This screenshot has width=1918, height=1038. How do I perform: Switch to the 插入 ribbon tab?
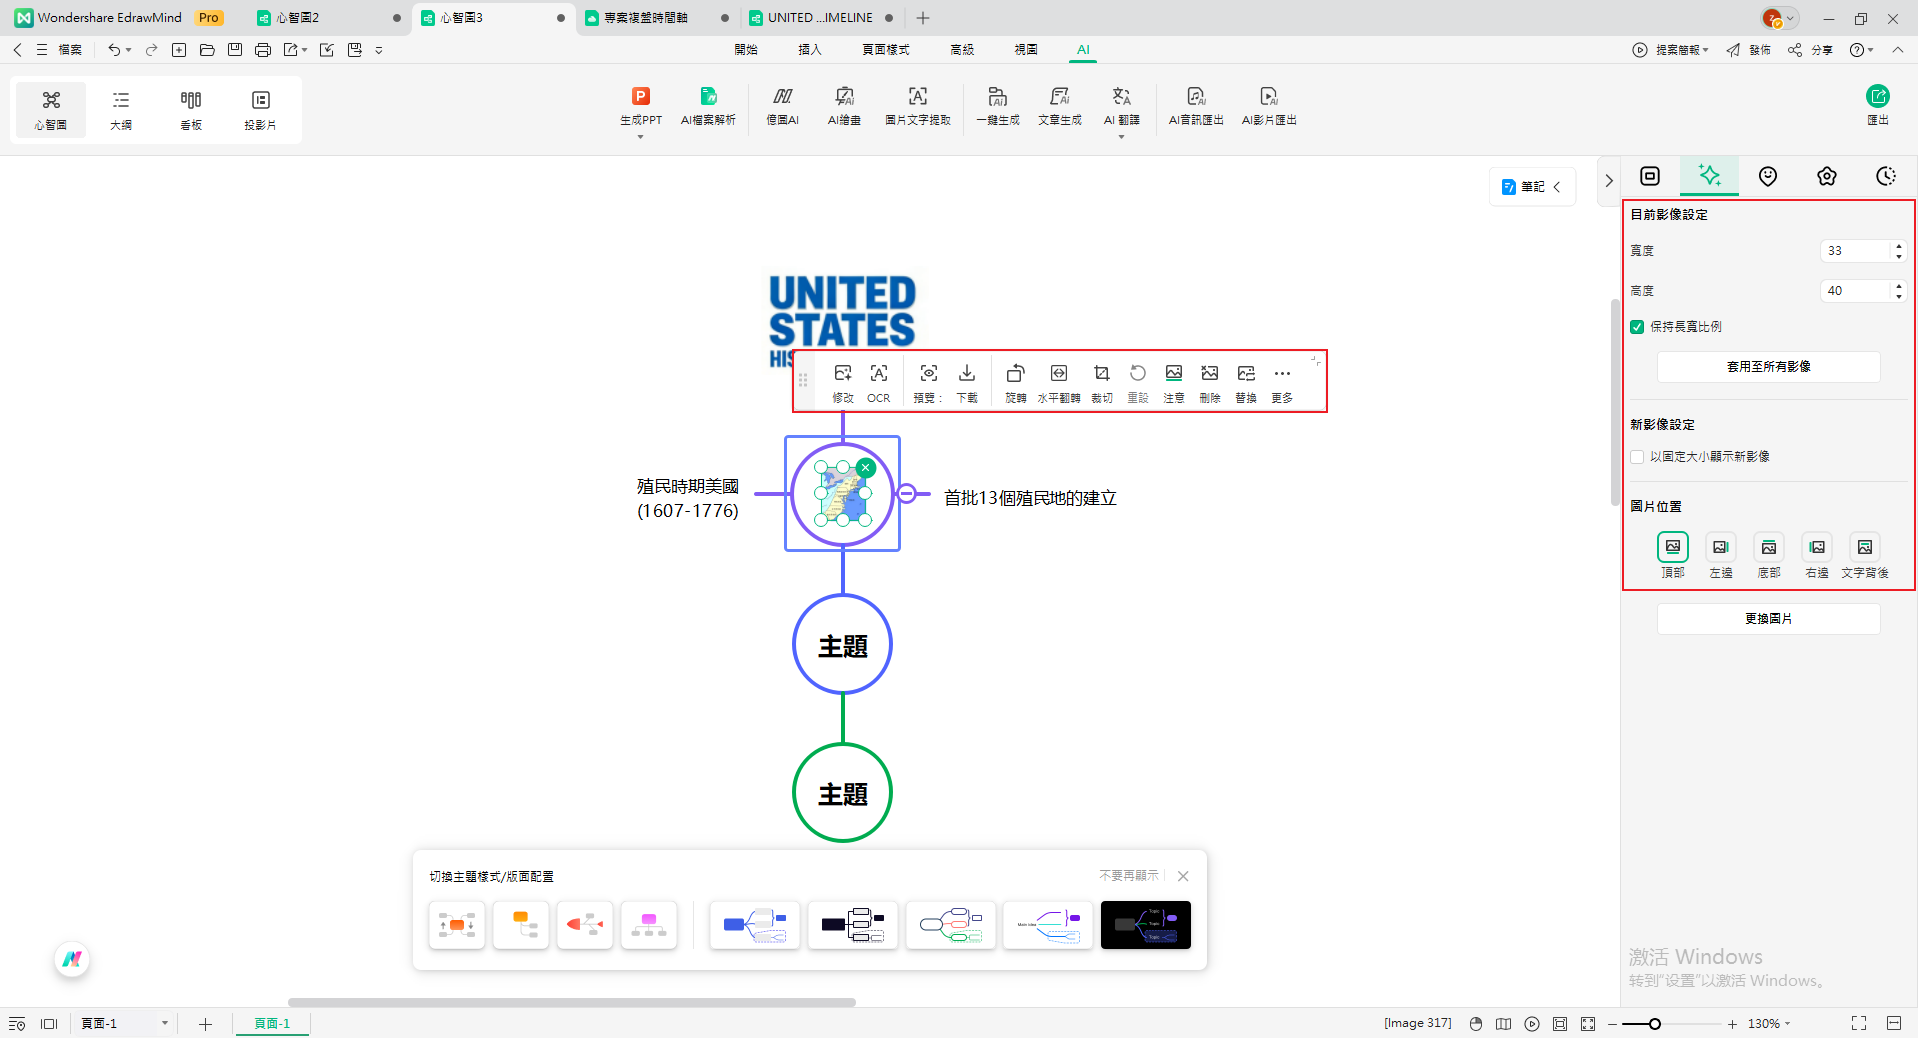(809, 49)
